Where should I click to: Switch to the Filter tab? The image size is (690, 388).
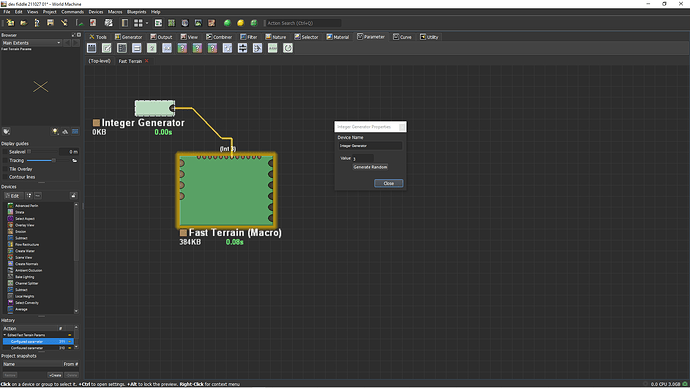click(249, 37)
